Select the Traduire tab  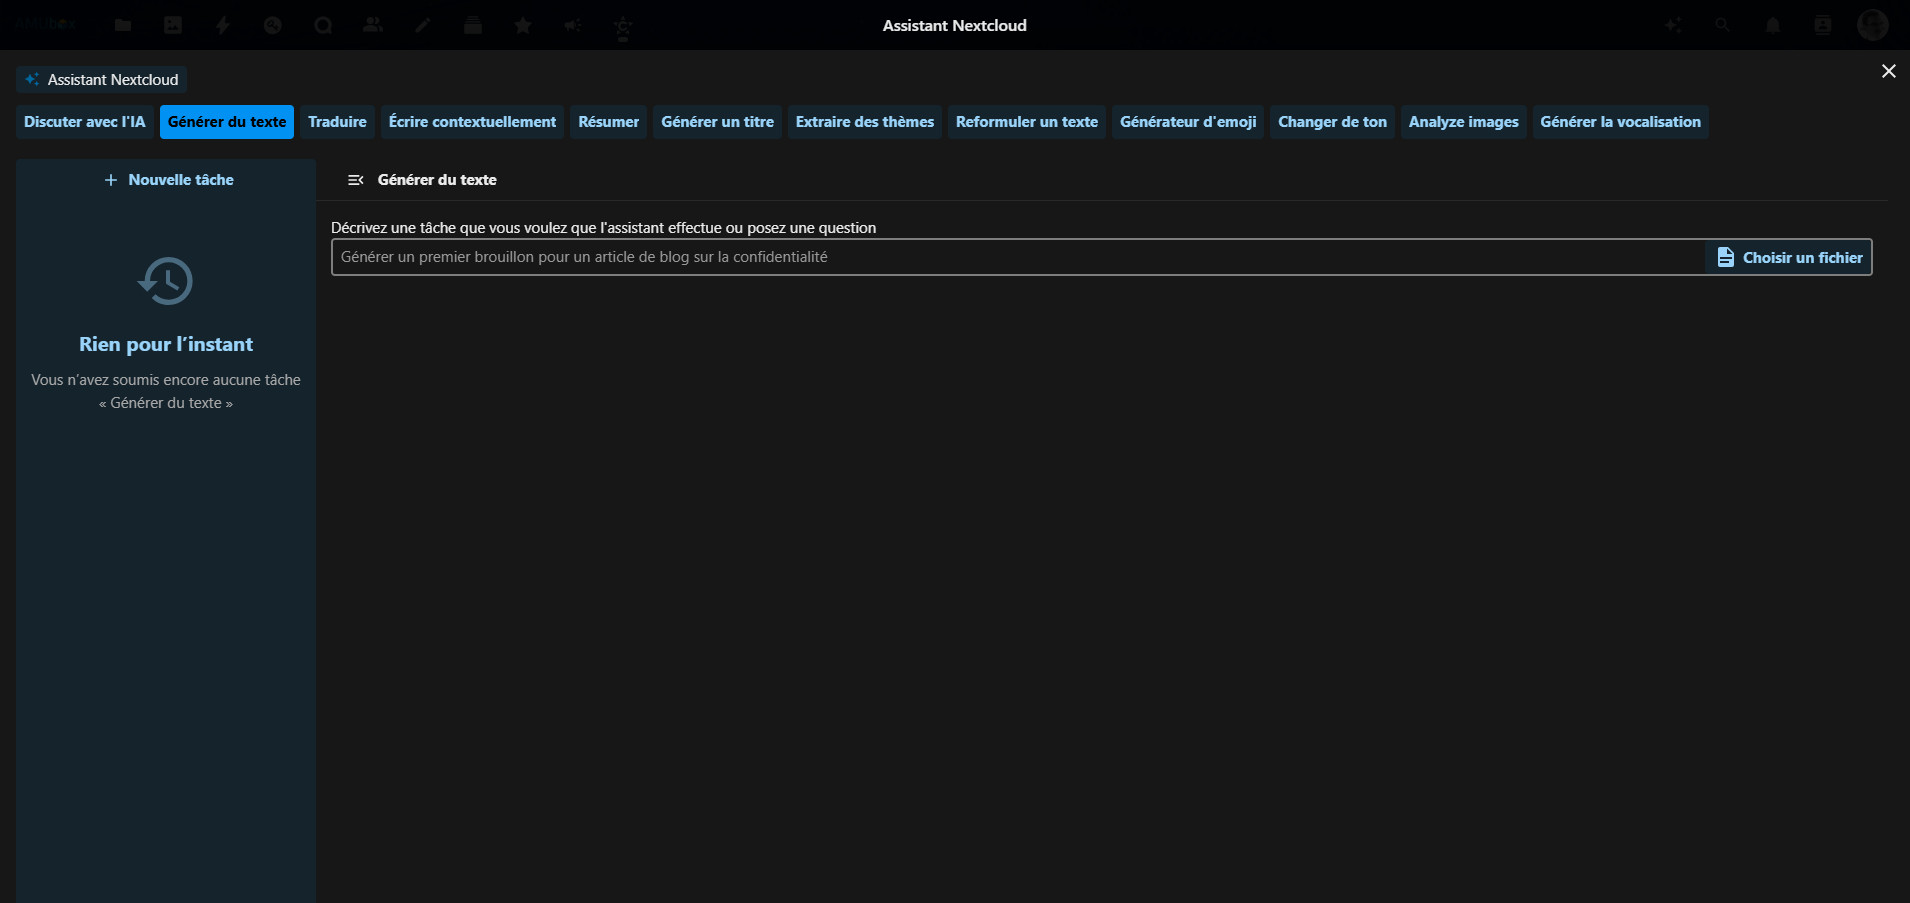pos(337,122)
